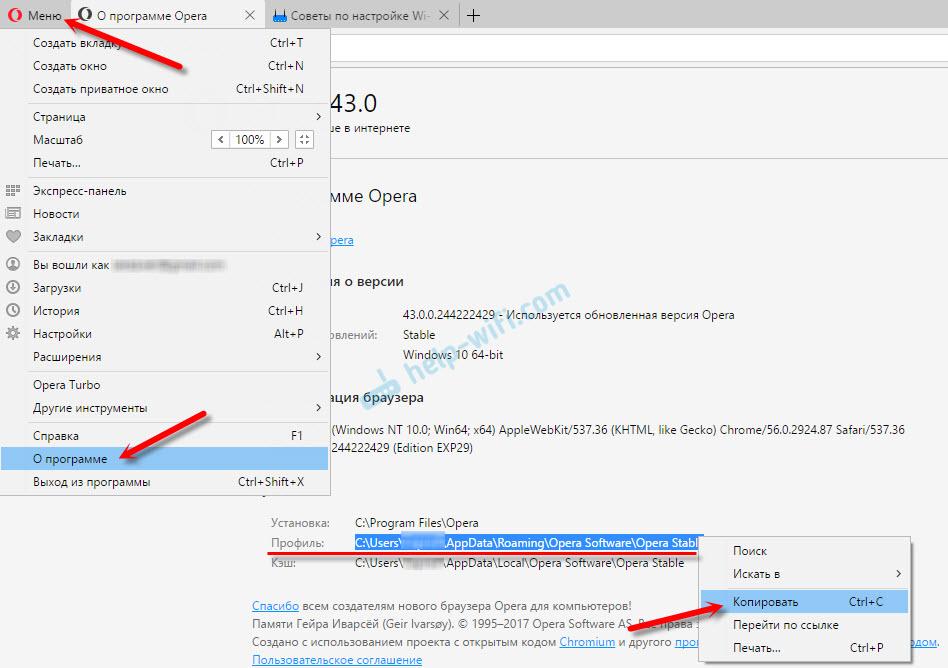Open Пользовательское соглашение link

[x=337, y=660]
